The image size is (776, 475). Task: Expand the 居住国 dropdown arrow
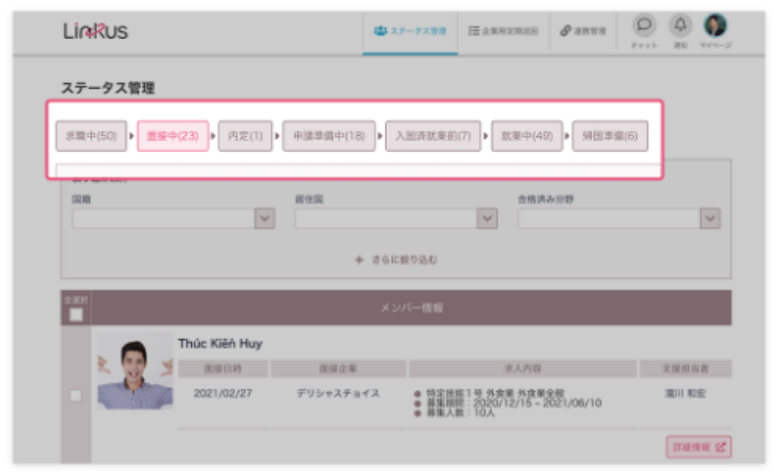(x=487, y=218)
